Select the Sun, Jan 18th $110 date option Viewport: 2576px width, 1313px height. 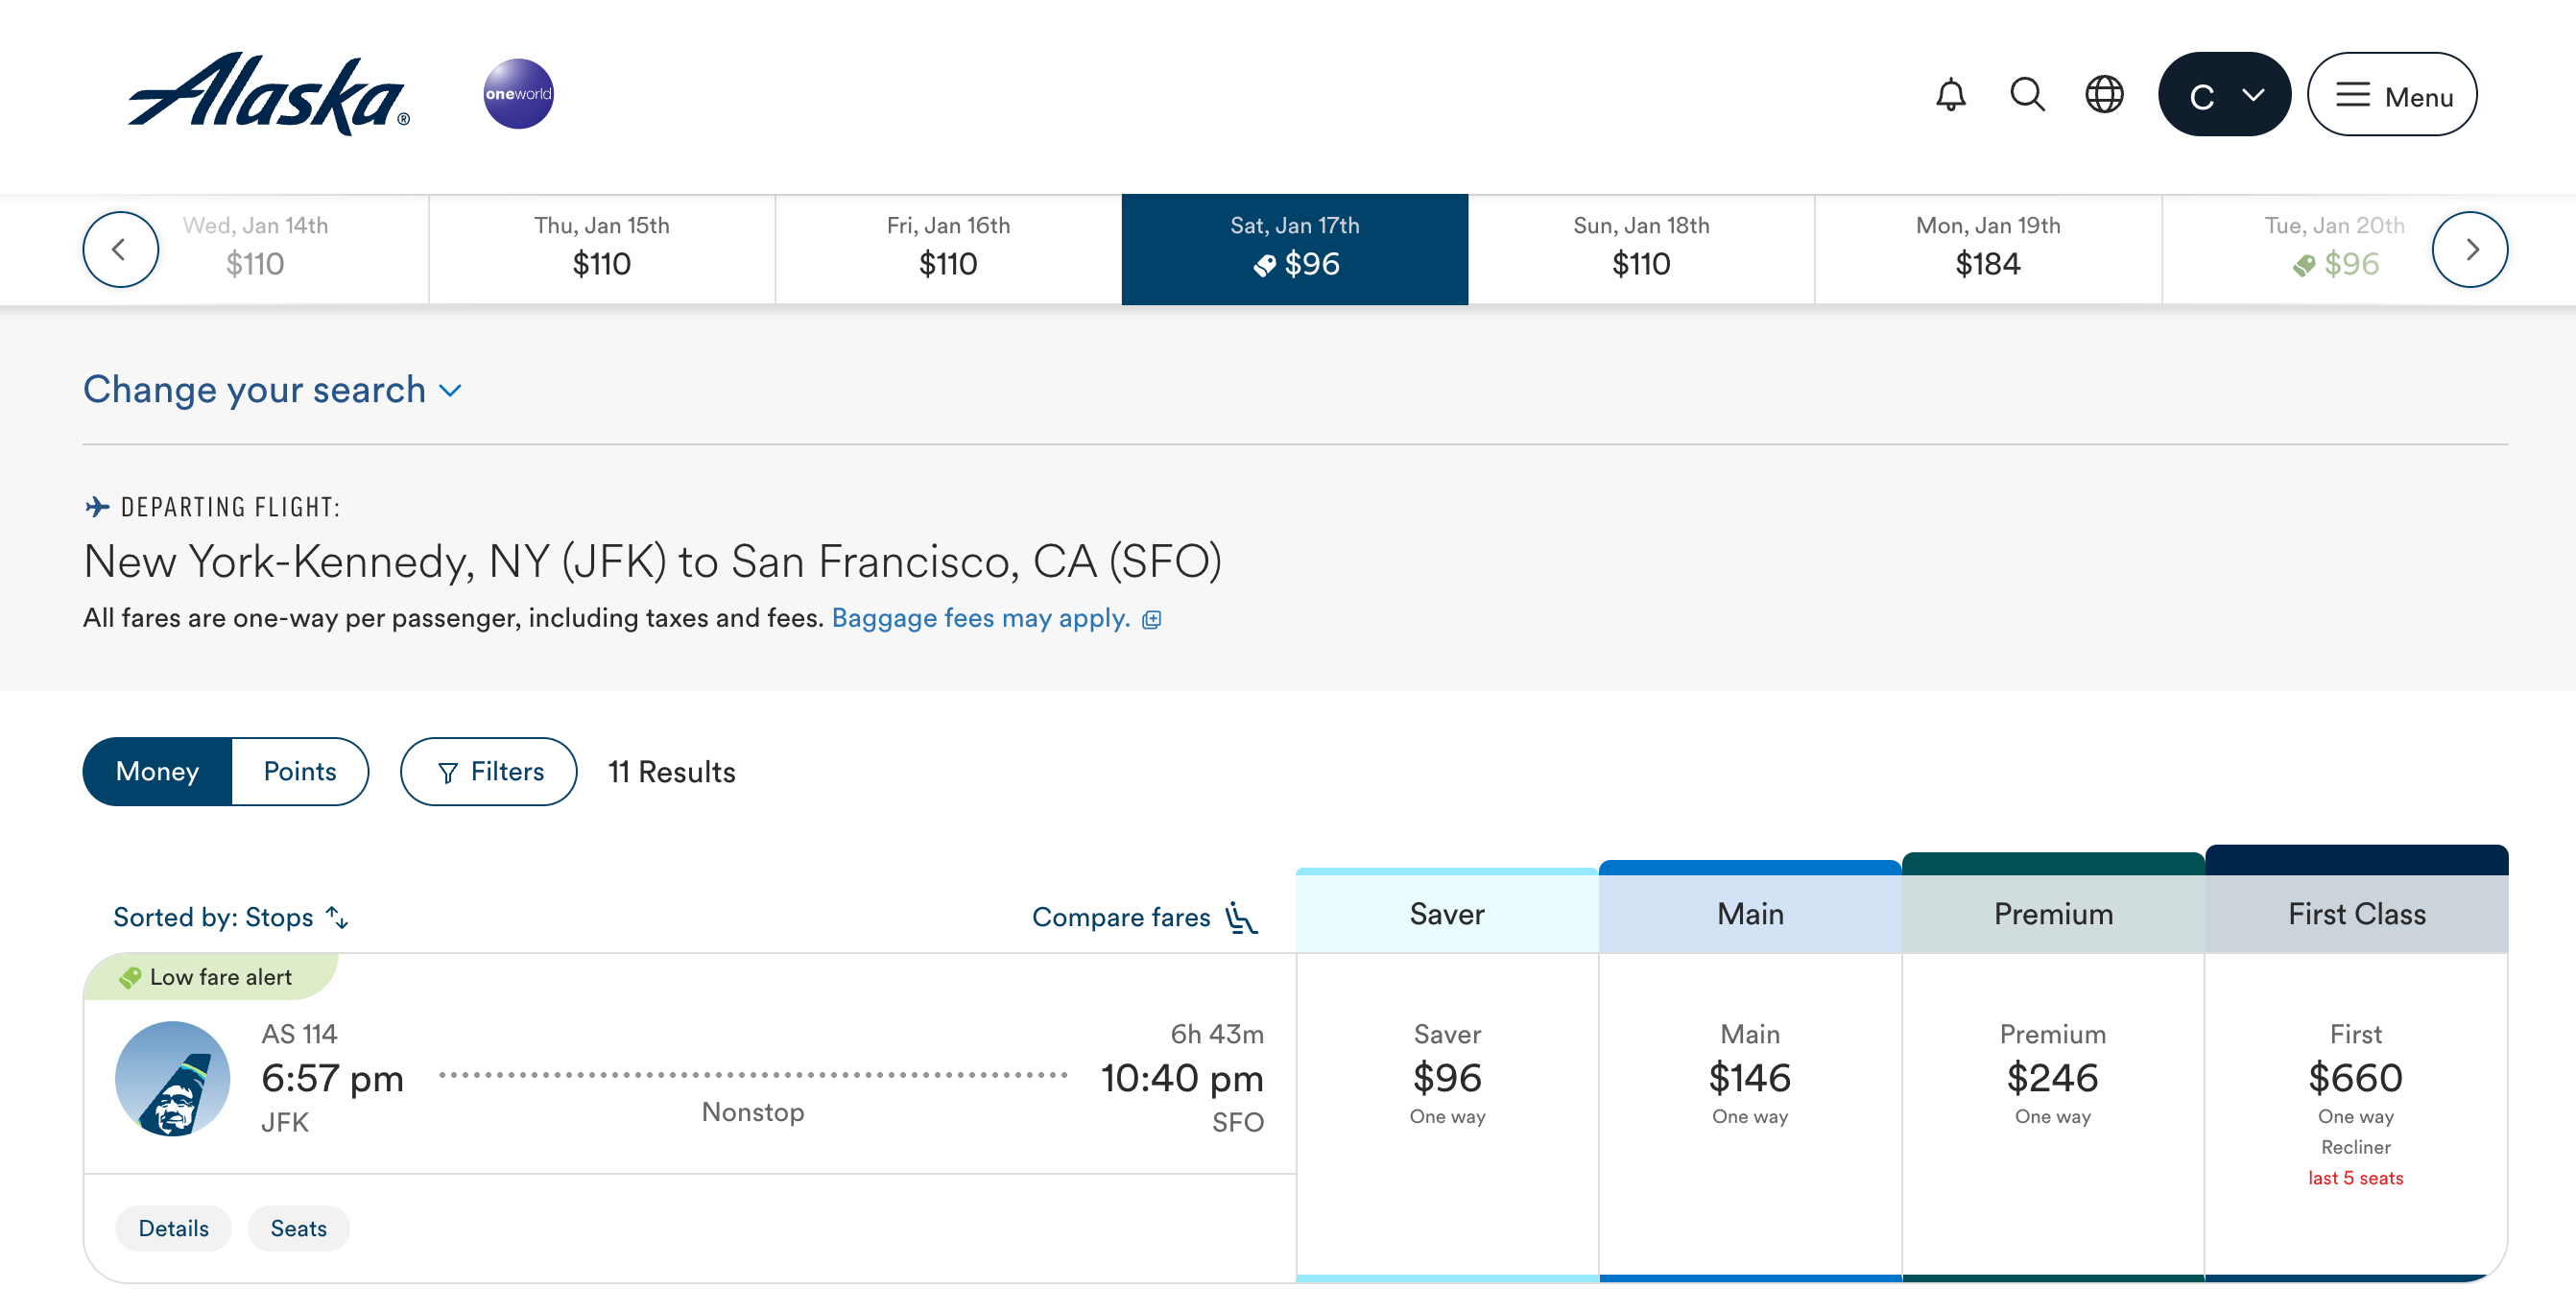click(x=1640, y=248)
